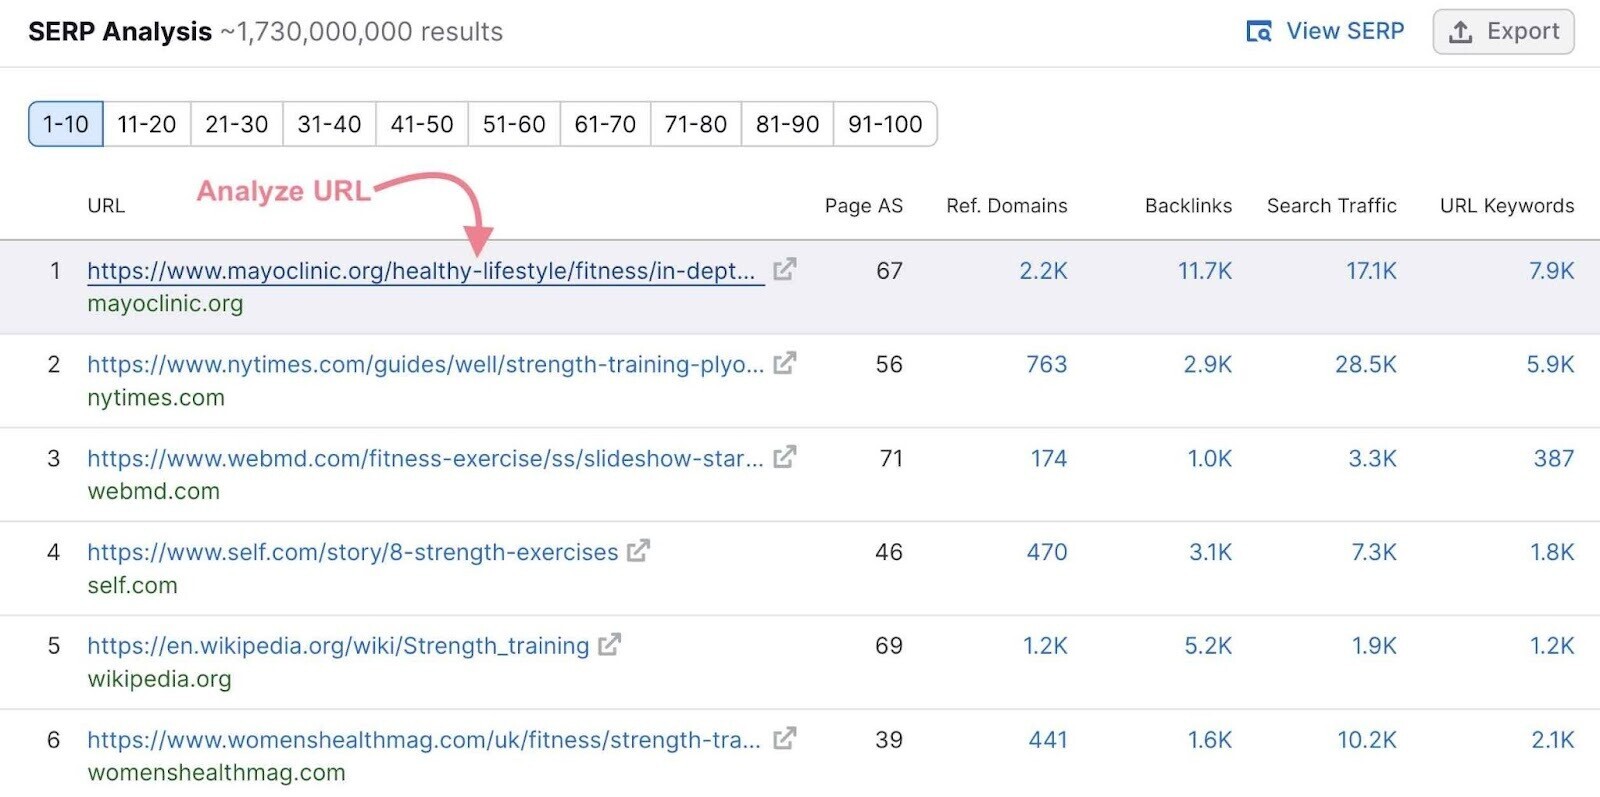This screenshot has width=1600, height=797.
Task: Click the 2.2K referring domains value for mayoclinic.org
Action: (1041, 270)
